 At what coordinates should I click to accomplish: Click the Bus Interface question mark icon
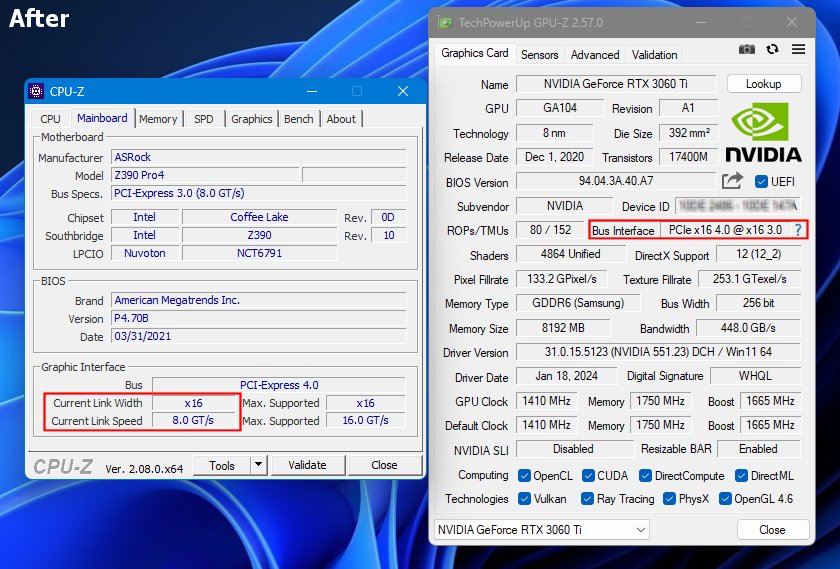(x=798, y=230)
